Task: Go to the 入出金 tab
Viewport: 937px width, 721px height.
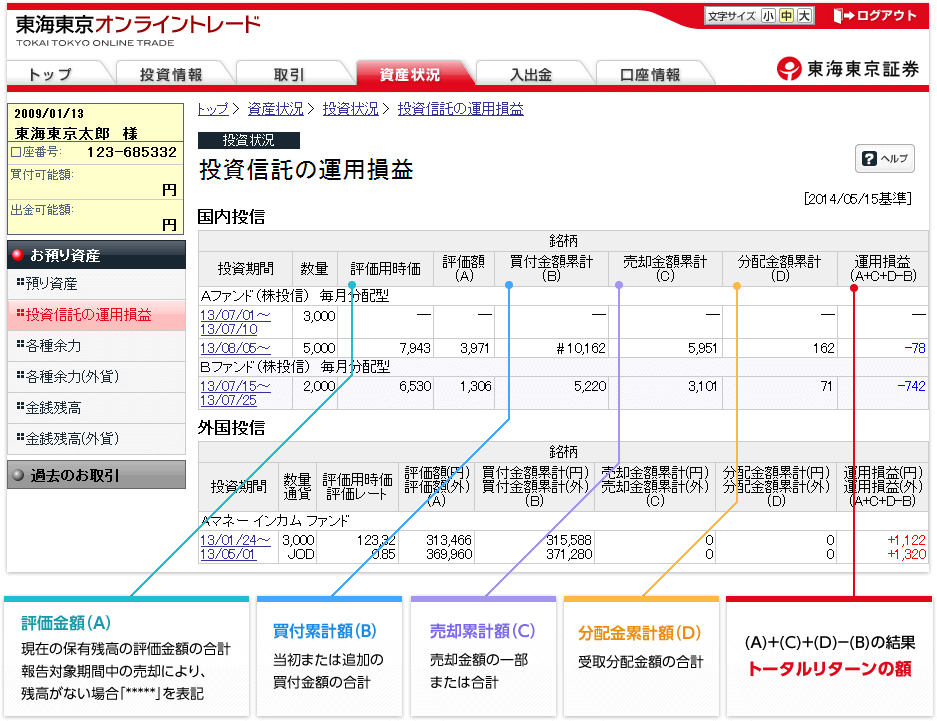Action: pos(532,74)
